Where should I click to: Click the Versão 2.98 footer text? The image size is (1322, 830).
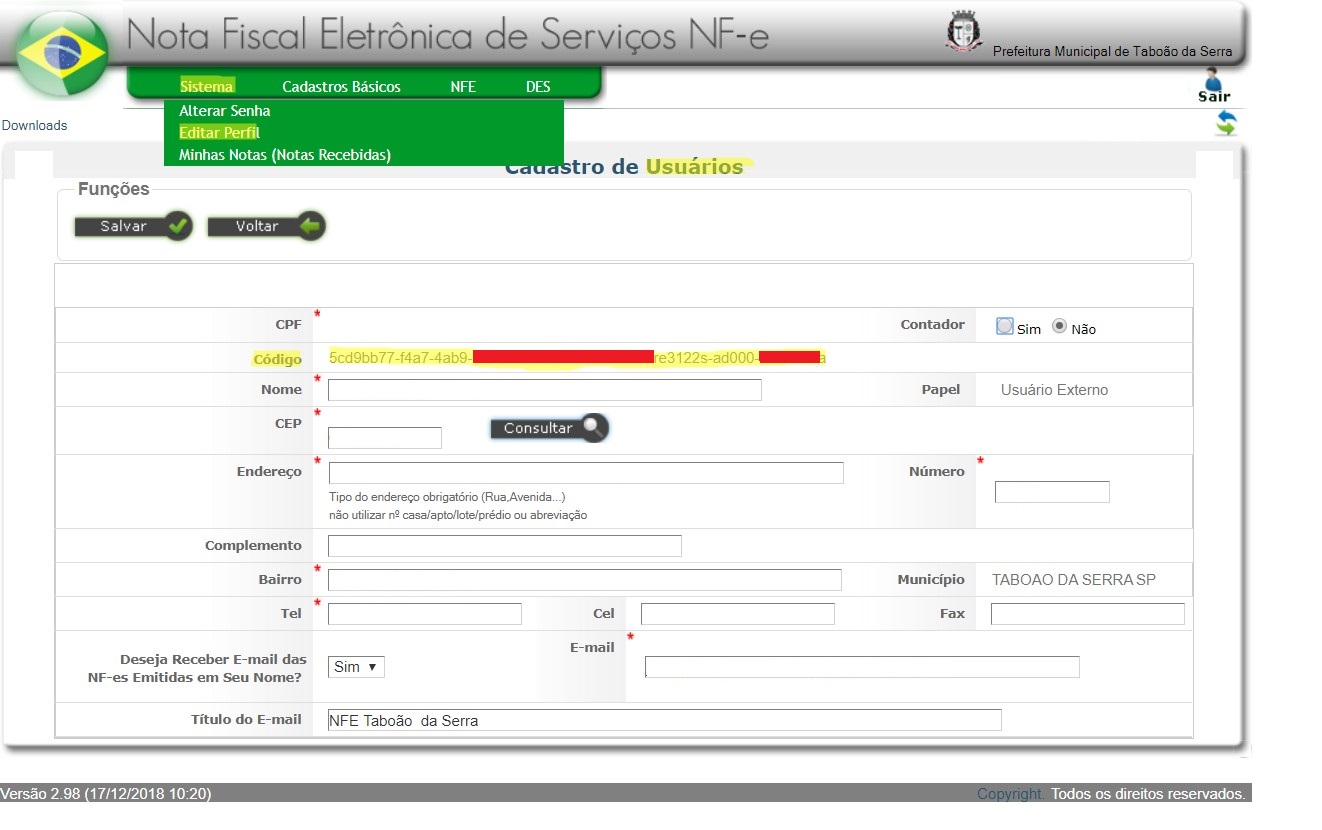pyautogui.click(x=106, y=794)
